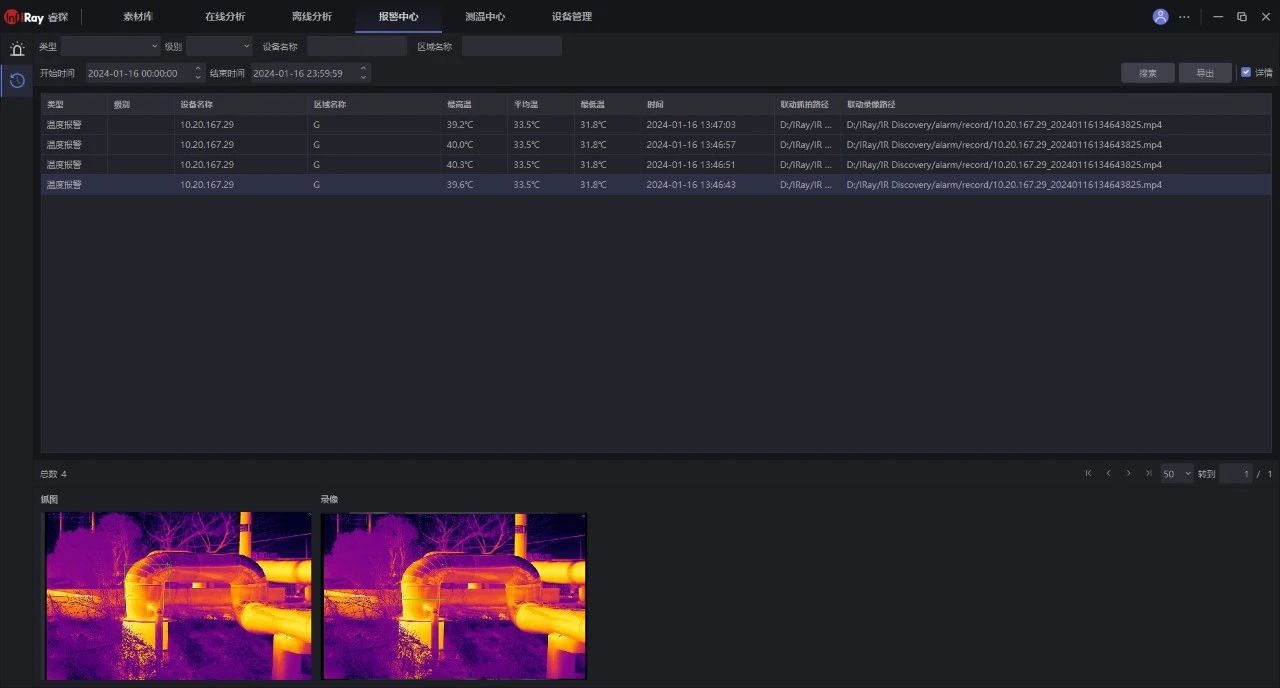
Task: Switch to the 素材库 tab
Action: [138, 17]
